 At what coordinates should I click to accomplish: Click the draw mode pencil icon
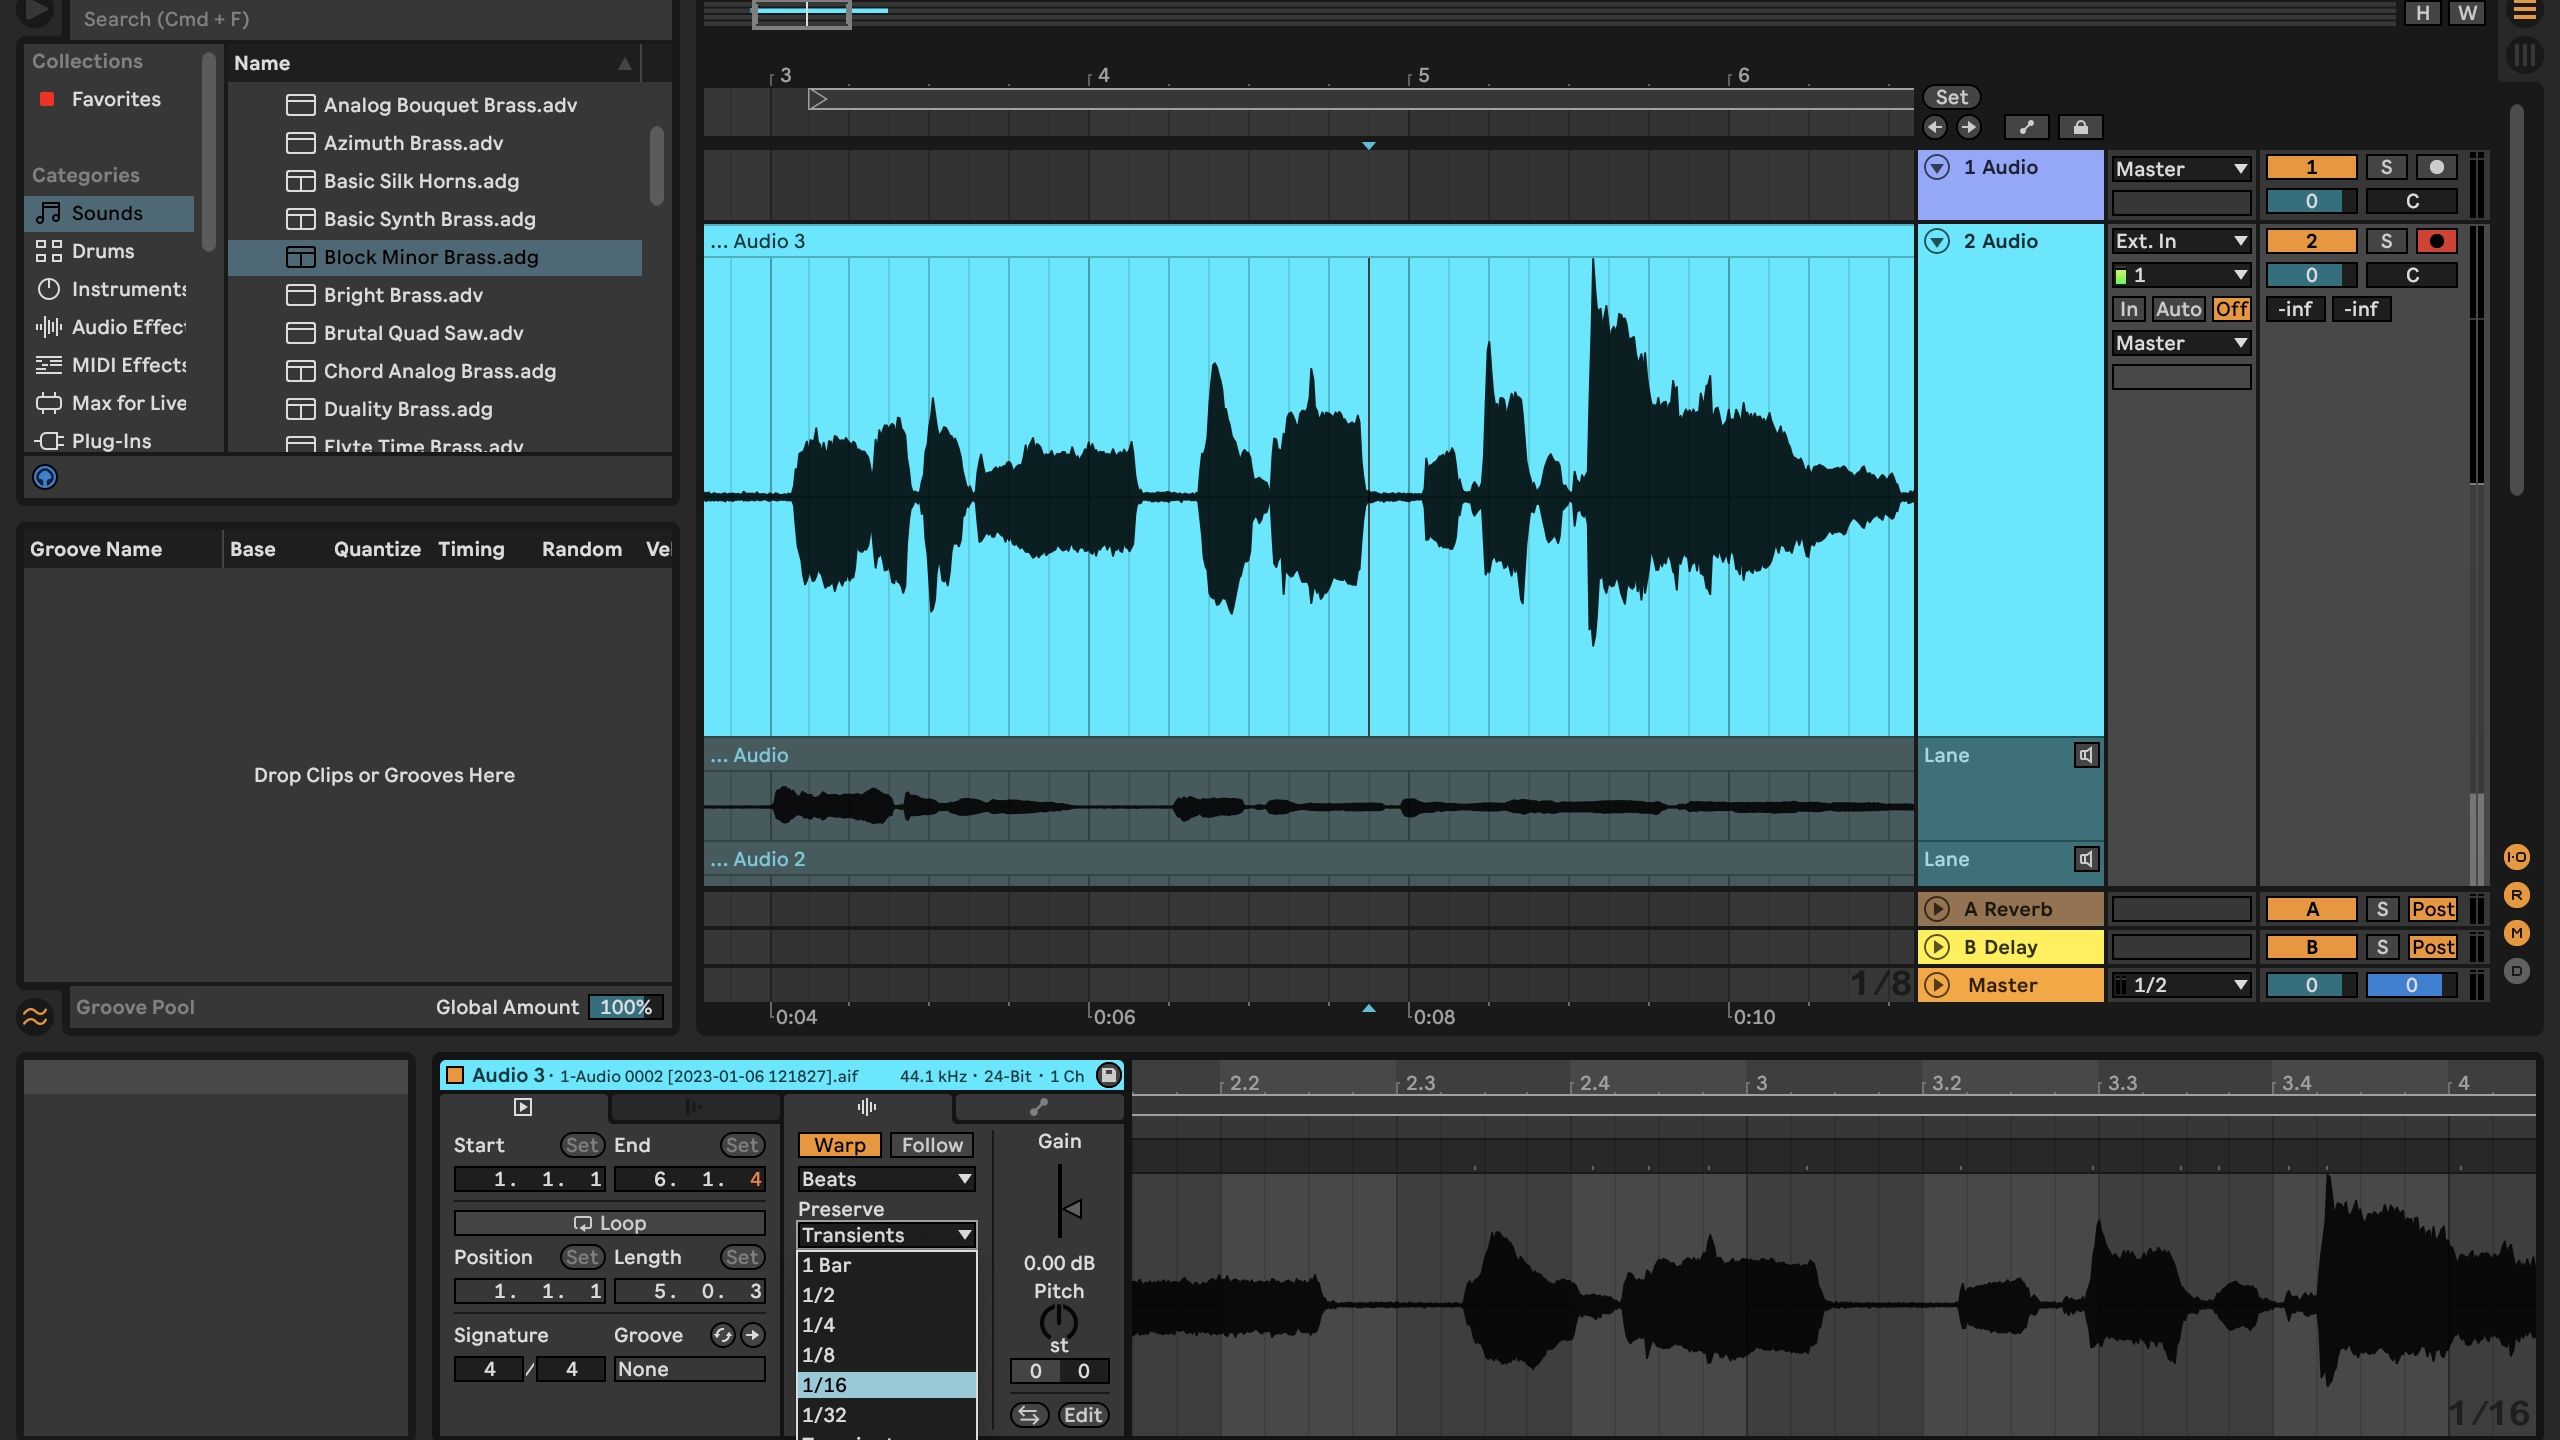point(2026,127)
